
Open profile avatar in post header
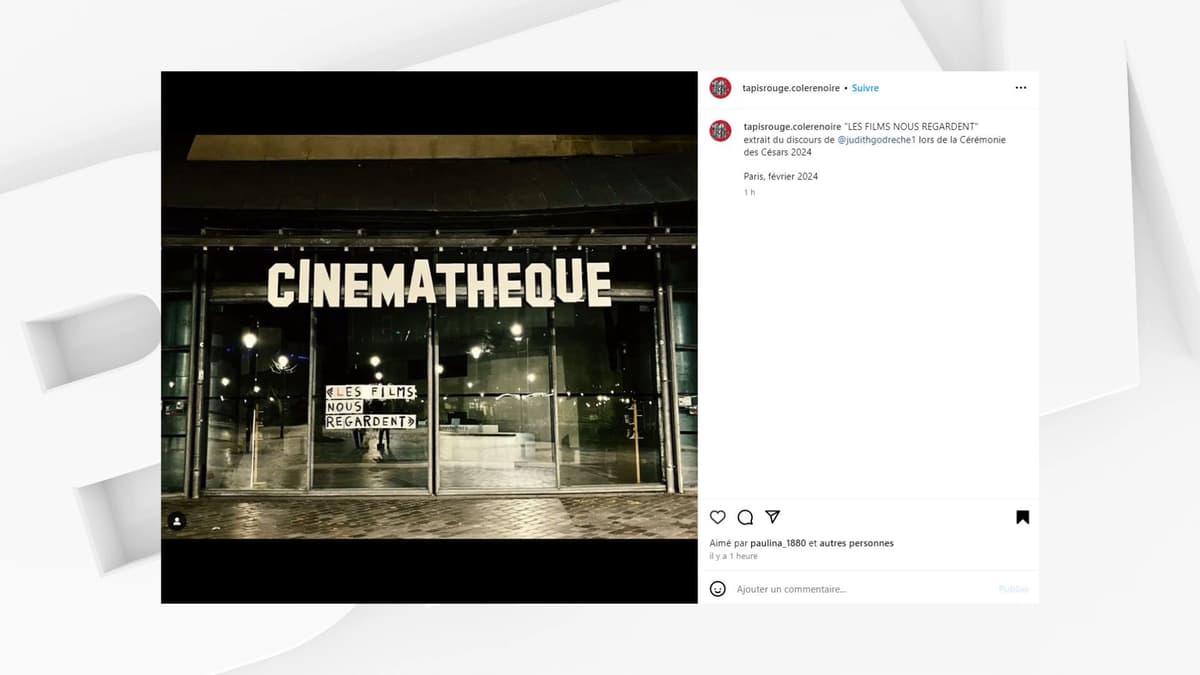[720, 88]
